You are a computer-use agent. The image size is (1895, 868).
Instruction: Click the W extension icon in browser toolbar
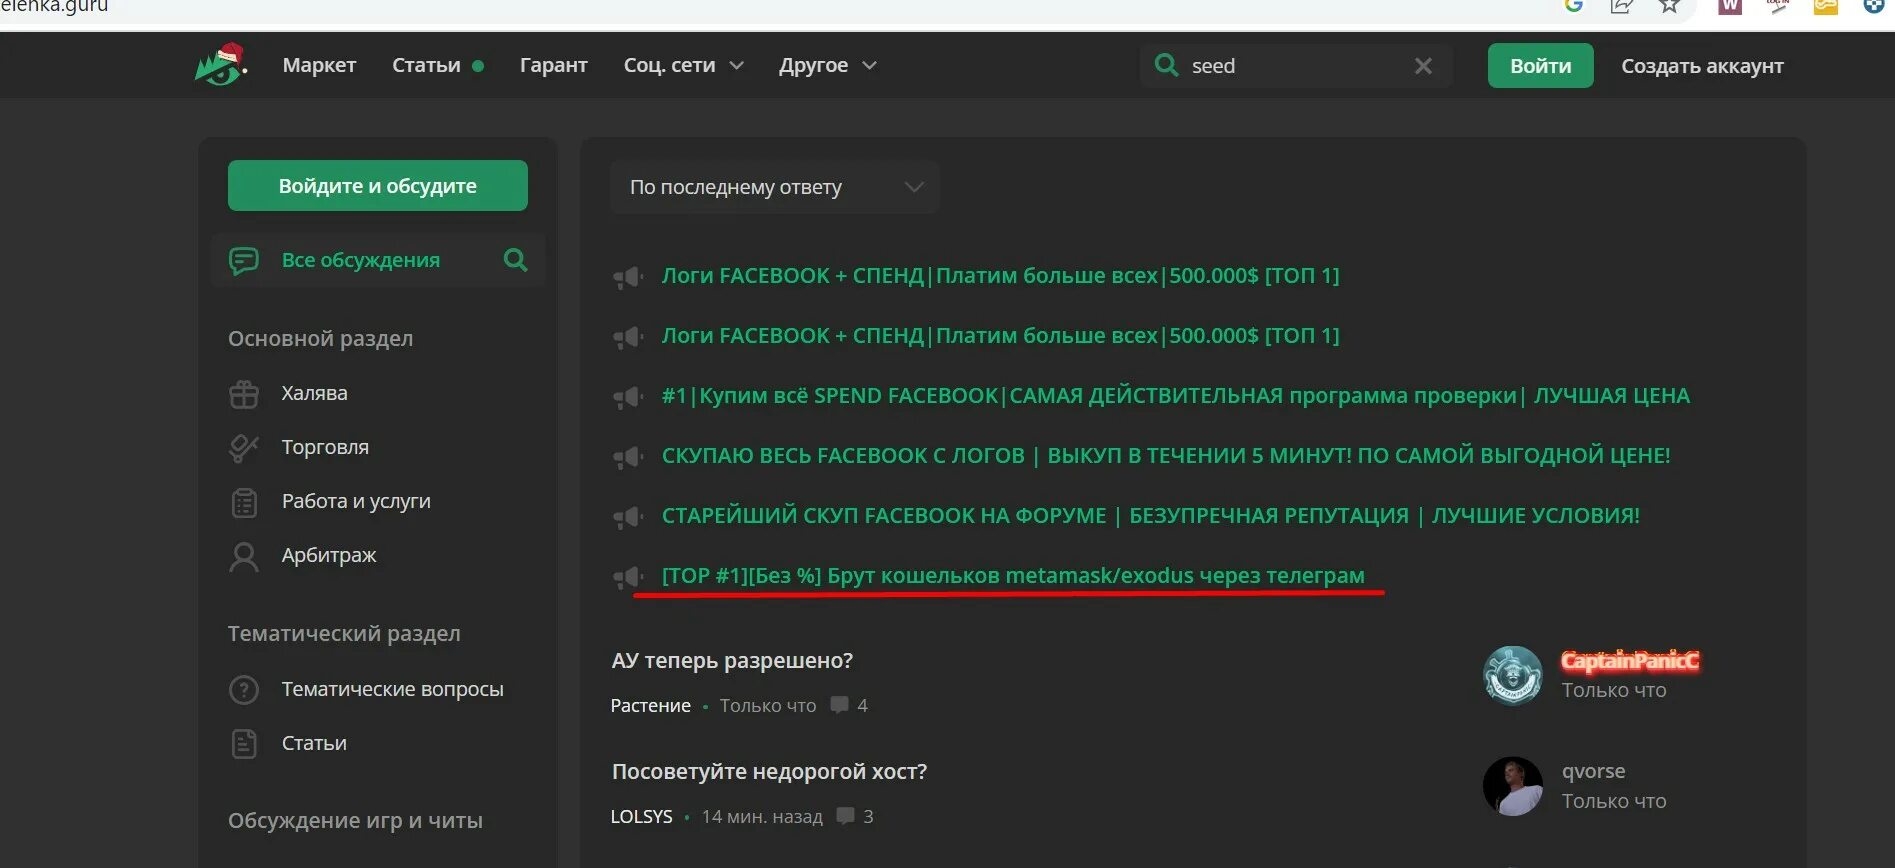[1730, 6]
